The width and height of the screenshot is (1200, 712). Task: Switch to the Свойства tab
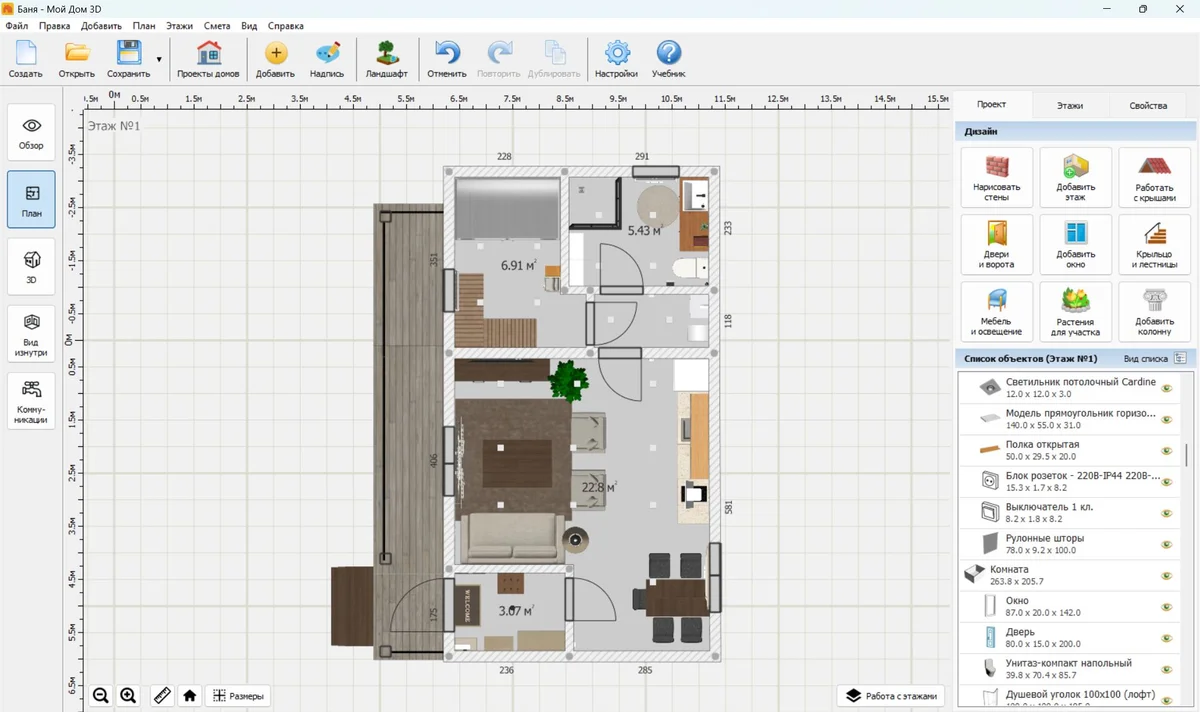[x=1147, y=105]
